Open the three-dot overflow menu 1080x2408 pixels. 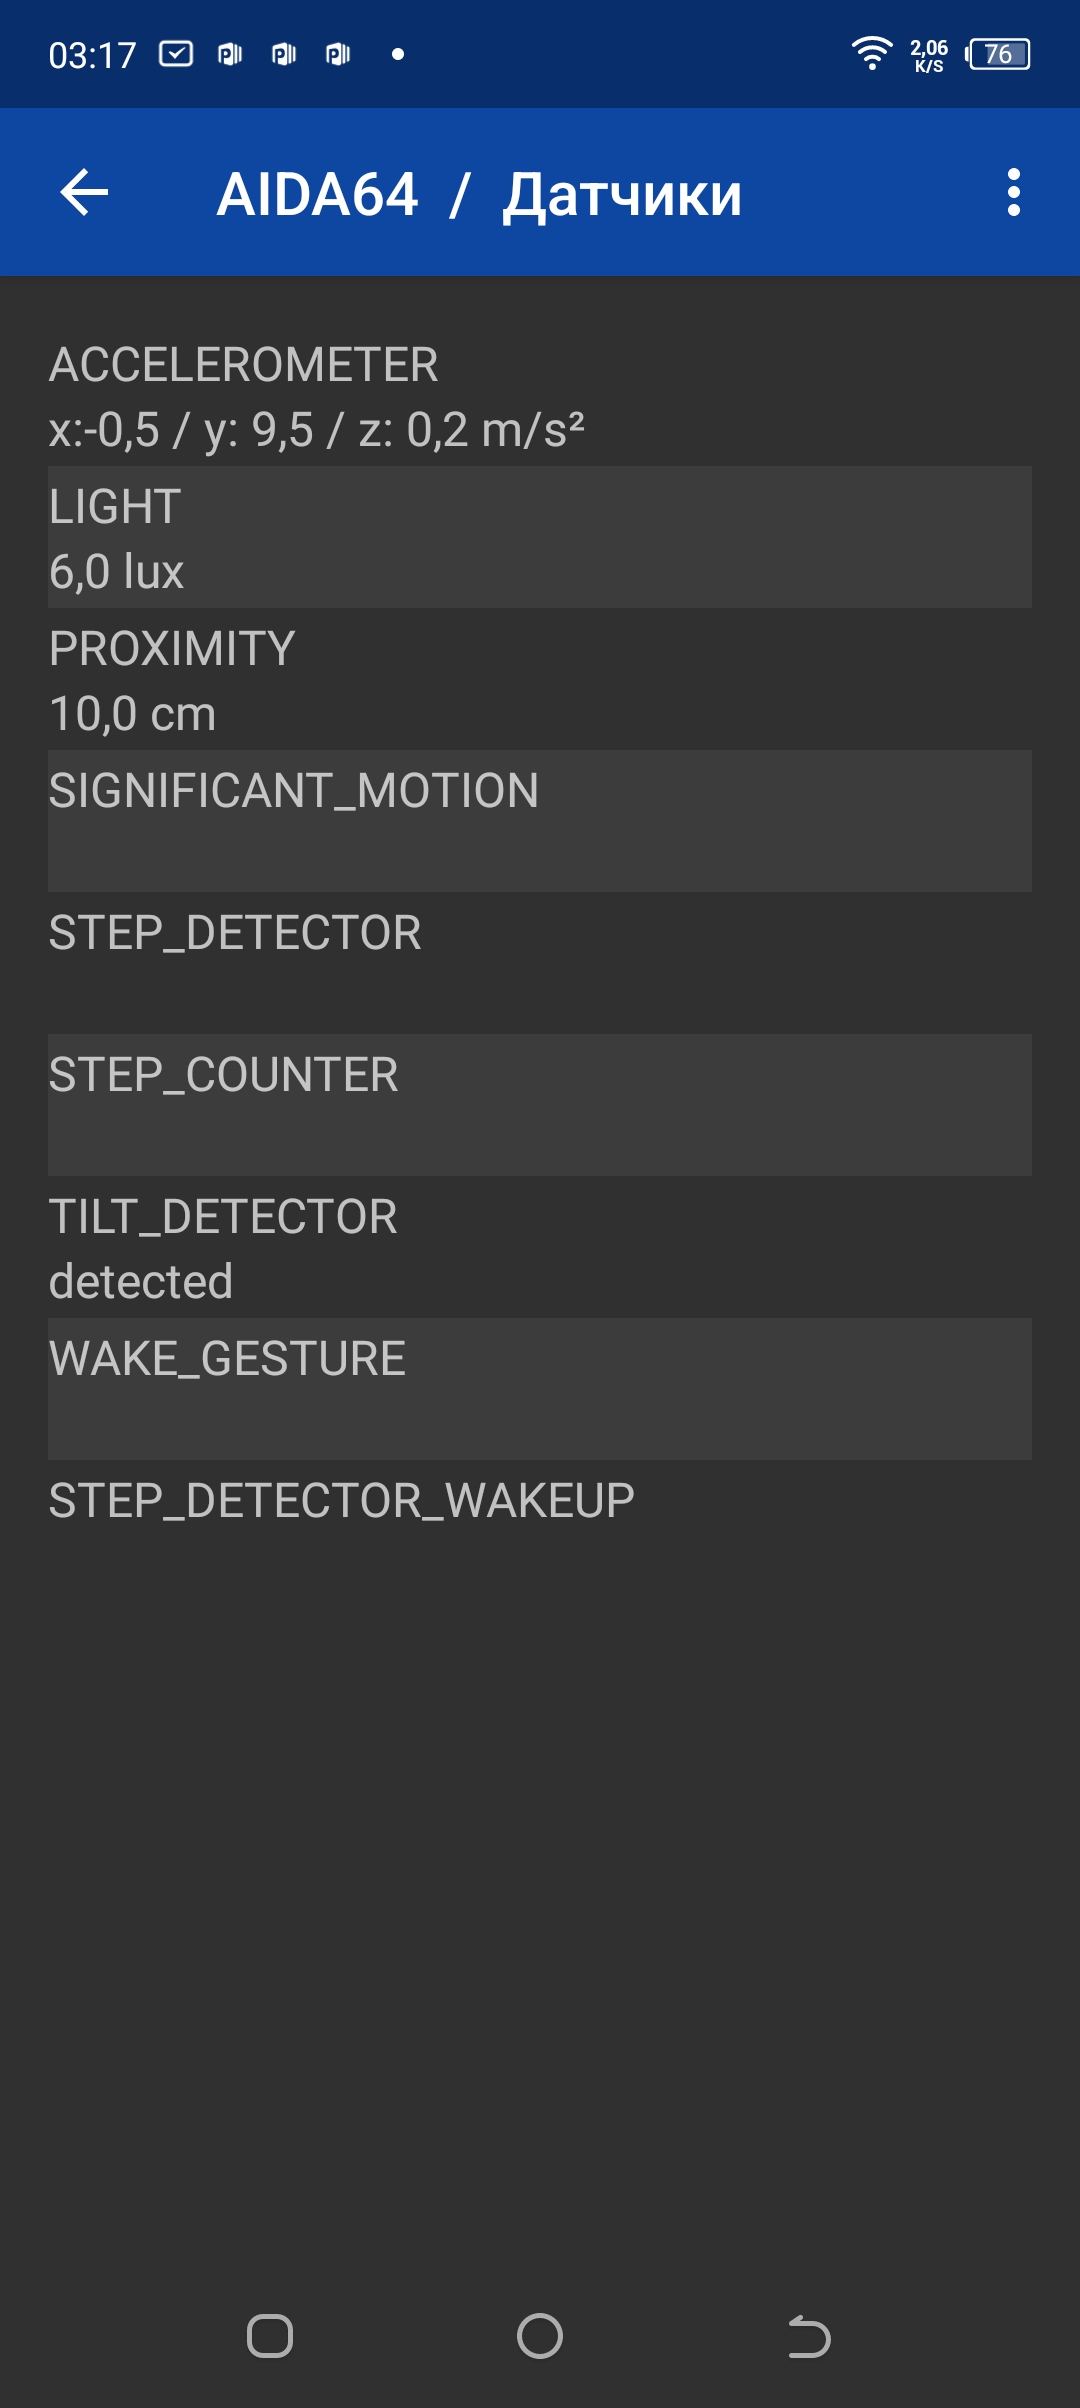point(1013,192)
